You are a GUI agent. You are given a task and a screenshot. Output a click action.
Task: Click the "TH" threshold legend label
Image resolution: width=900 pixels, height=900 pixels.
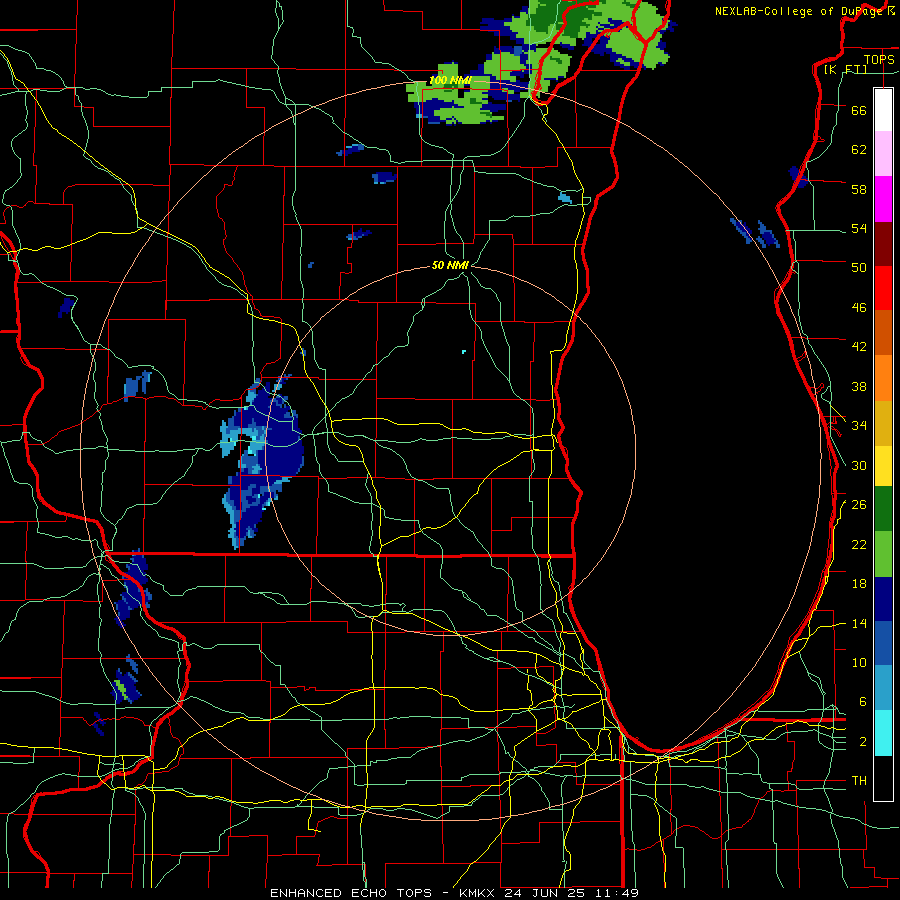tap(859, 781)
